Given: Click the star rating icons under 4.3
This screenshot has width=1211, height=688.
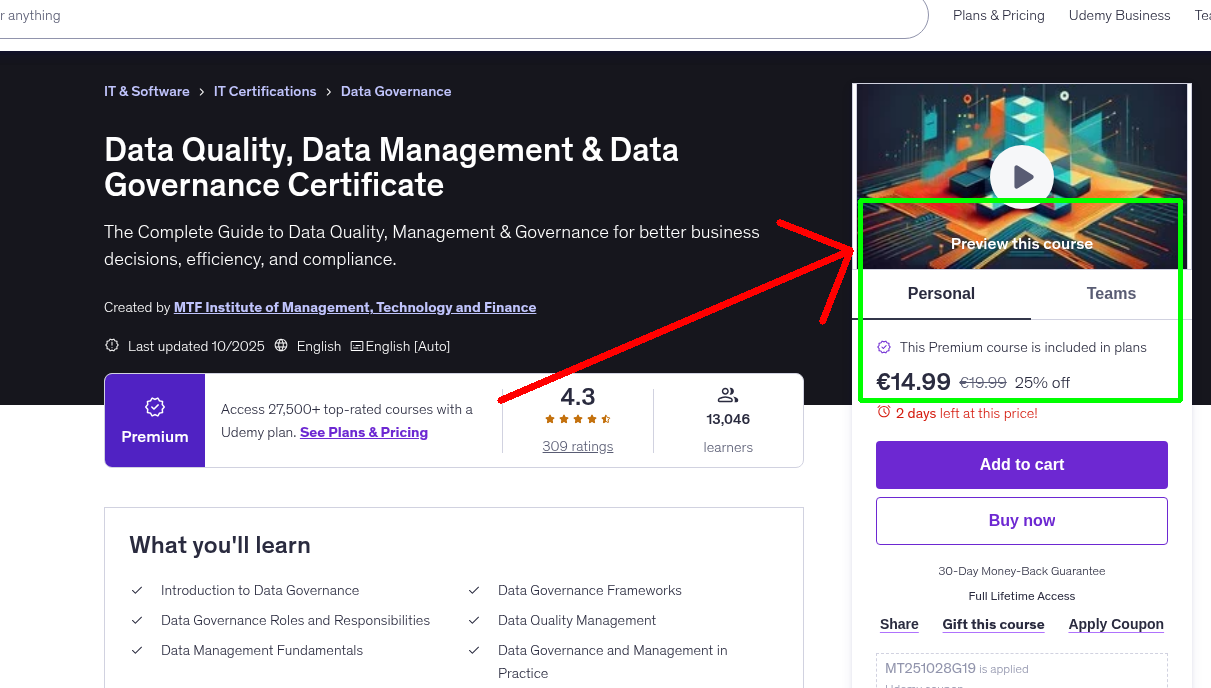Looking at the screenshot, I should 577,420.
